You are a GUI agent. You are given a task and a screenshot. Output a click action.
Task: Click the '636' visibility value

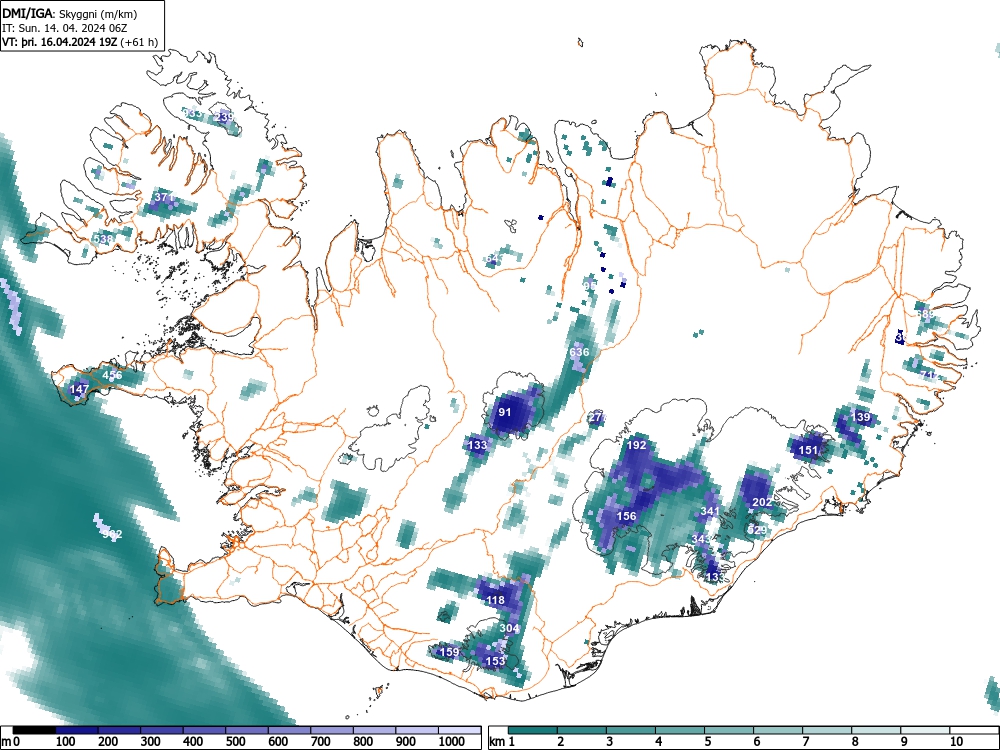[x=579, y=352]
